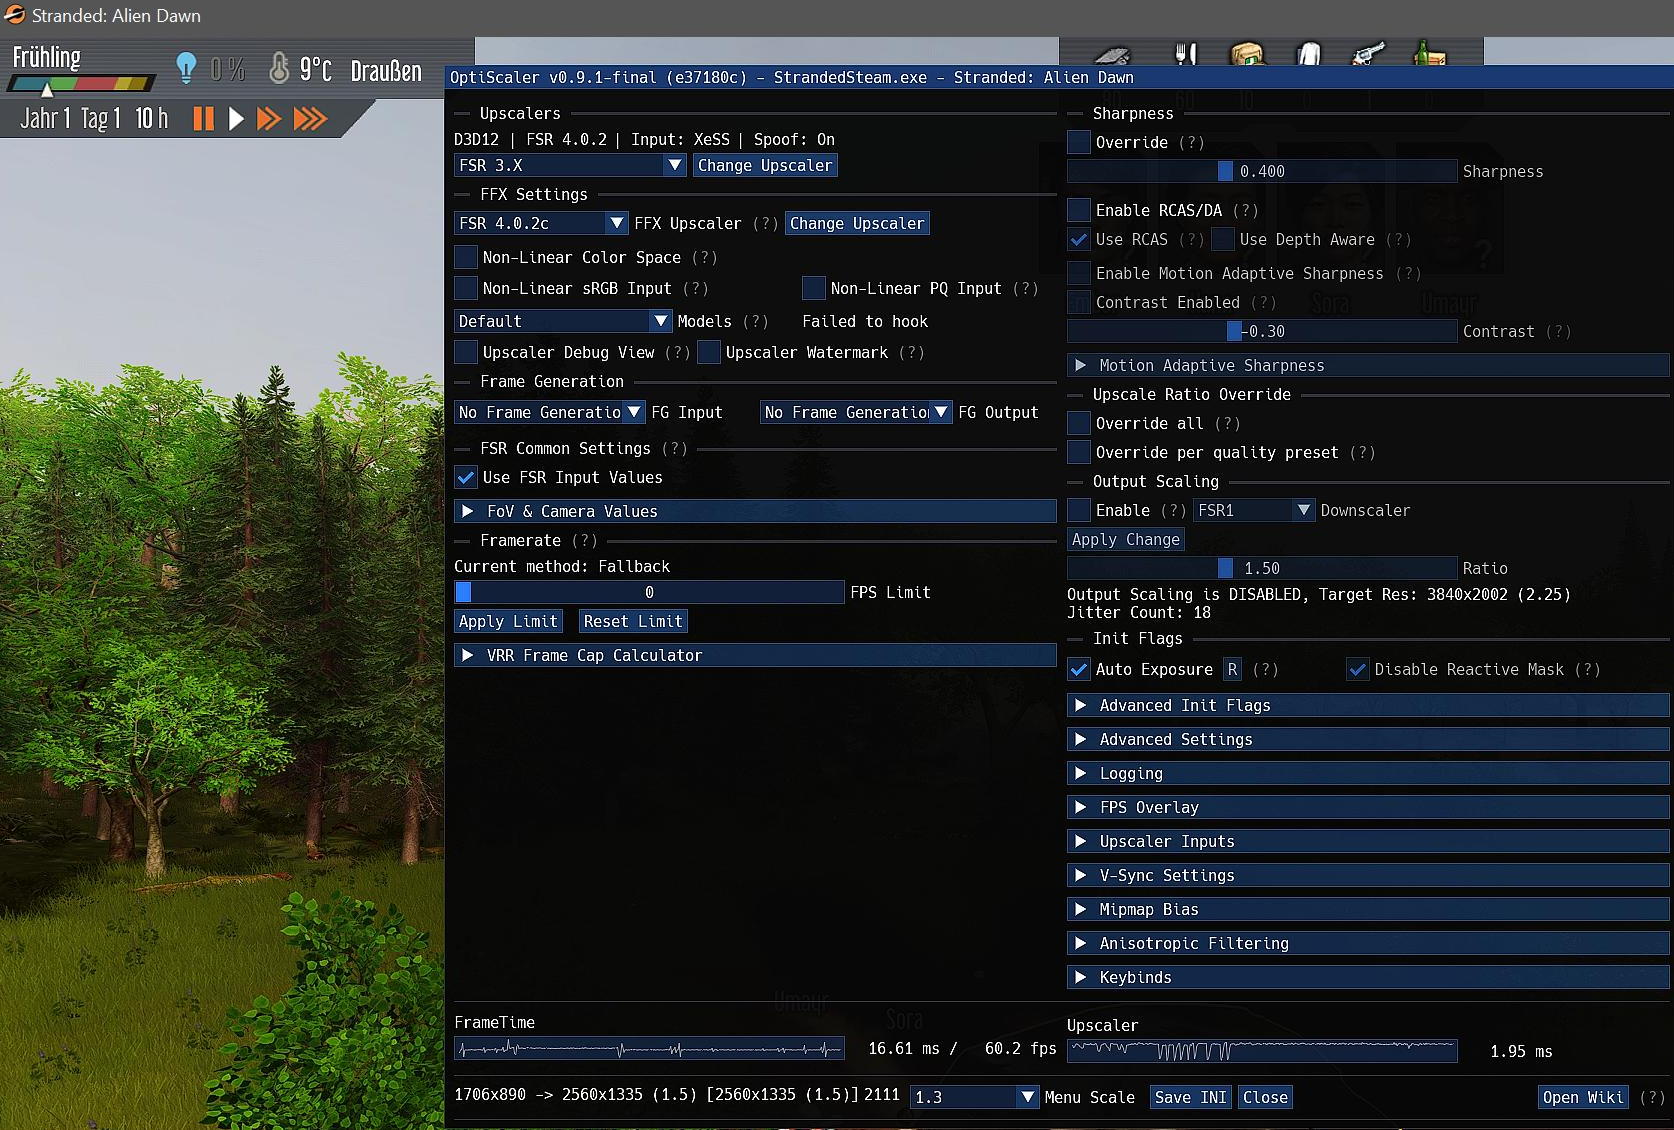The height and width of the screenshot is (1130, 1674).
Task: Set game speed to triple fast-forward
Action: click(310, 119)
